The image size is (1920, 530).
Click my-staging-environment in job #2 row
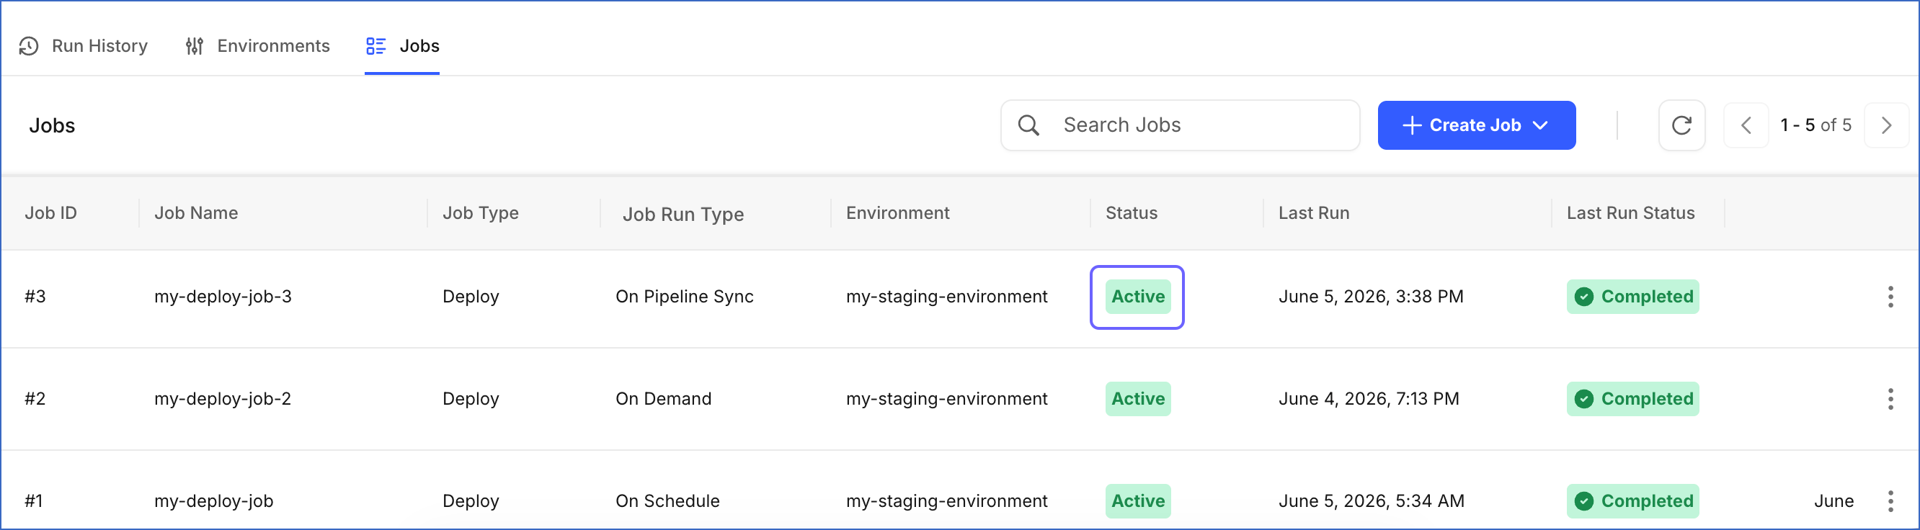coord(947,399)
